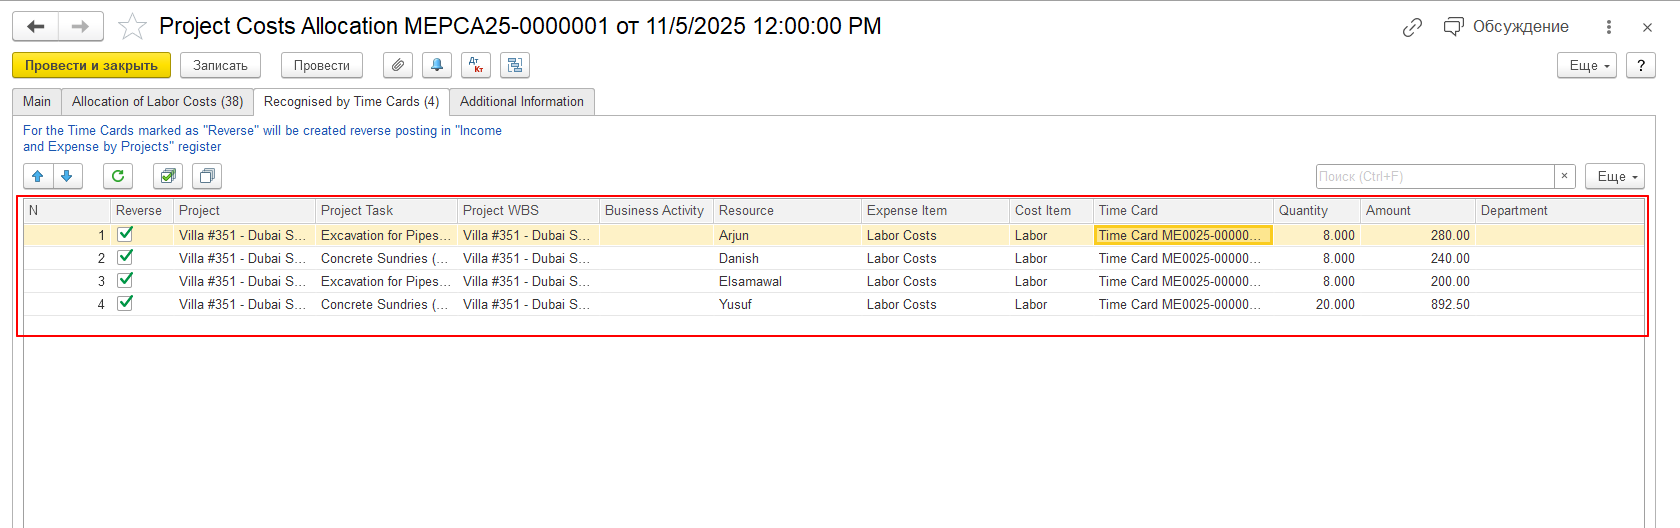Viewport: 1680px width, 528px height.
Task: Open the three-dot more options menu
Action: point(1609,27)
